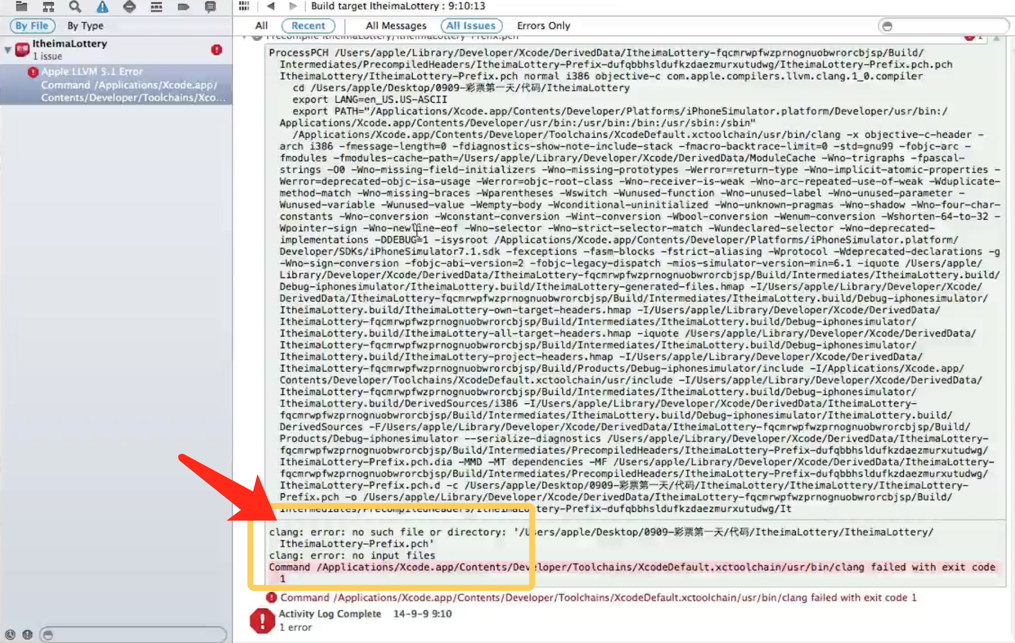Switch issue grouping to By Type
The height and width of the screenshot is (643, 1015).
[x=85, y=26]
